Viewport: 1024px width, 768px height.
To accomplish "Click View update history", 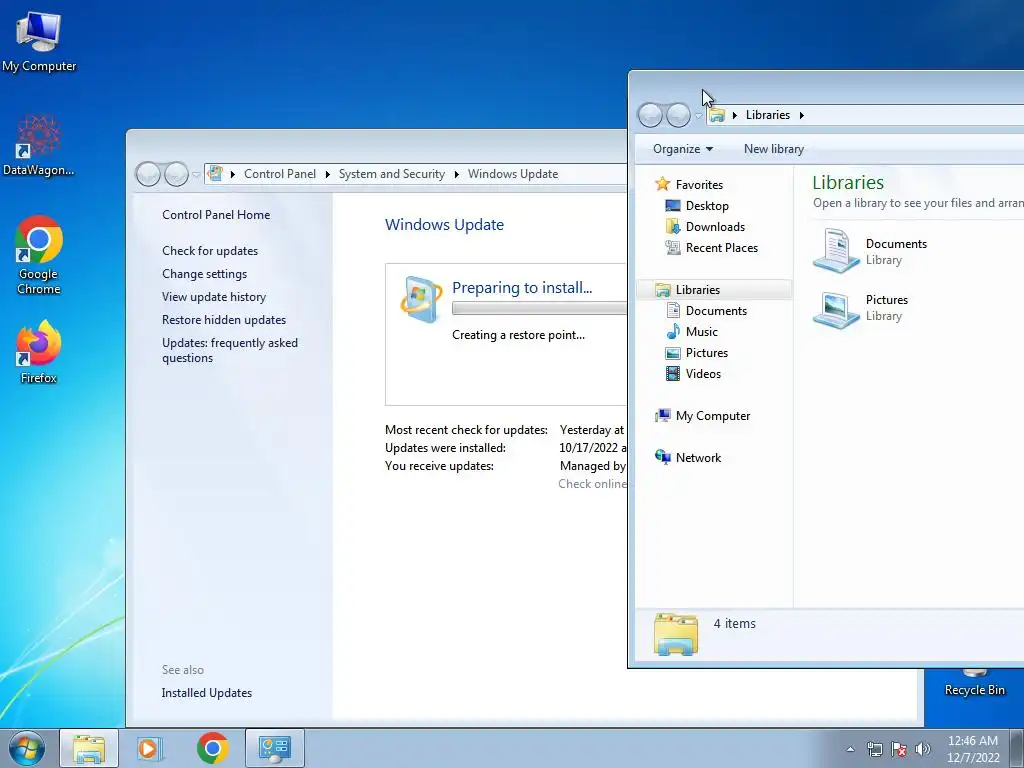I will [214, 296].
